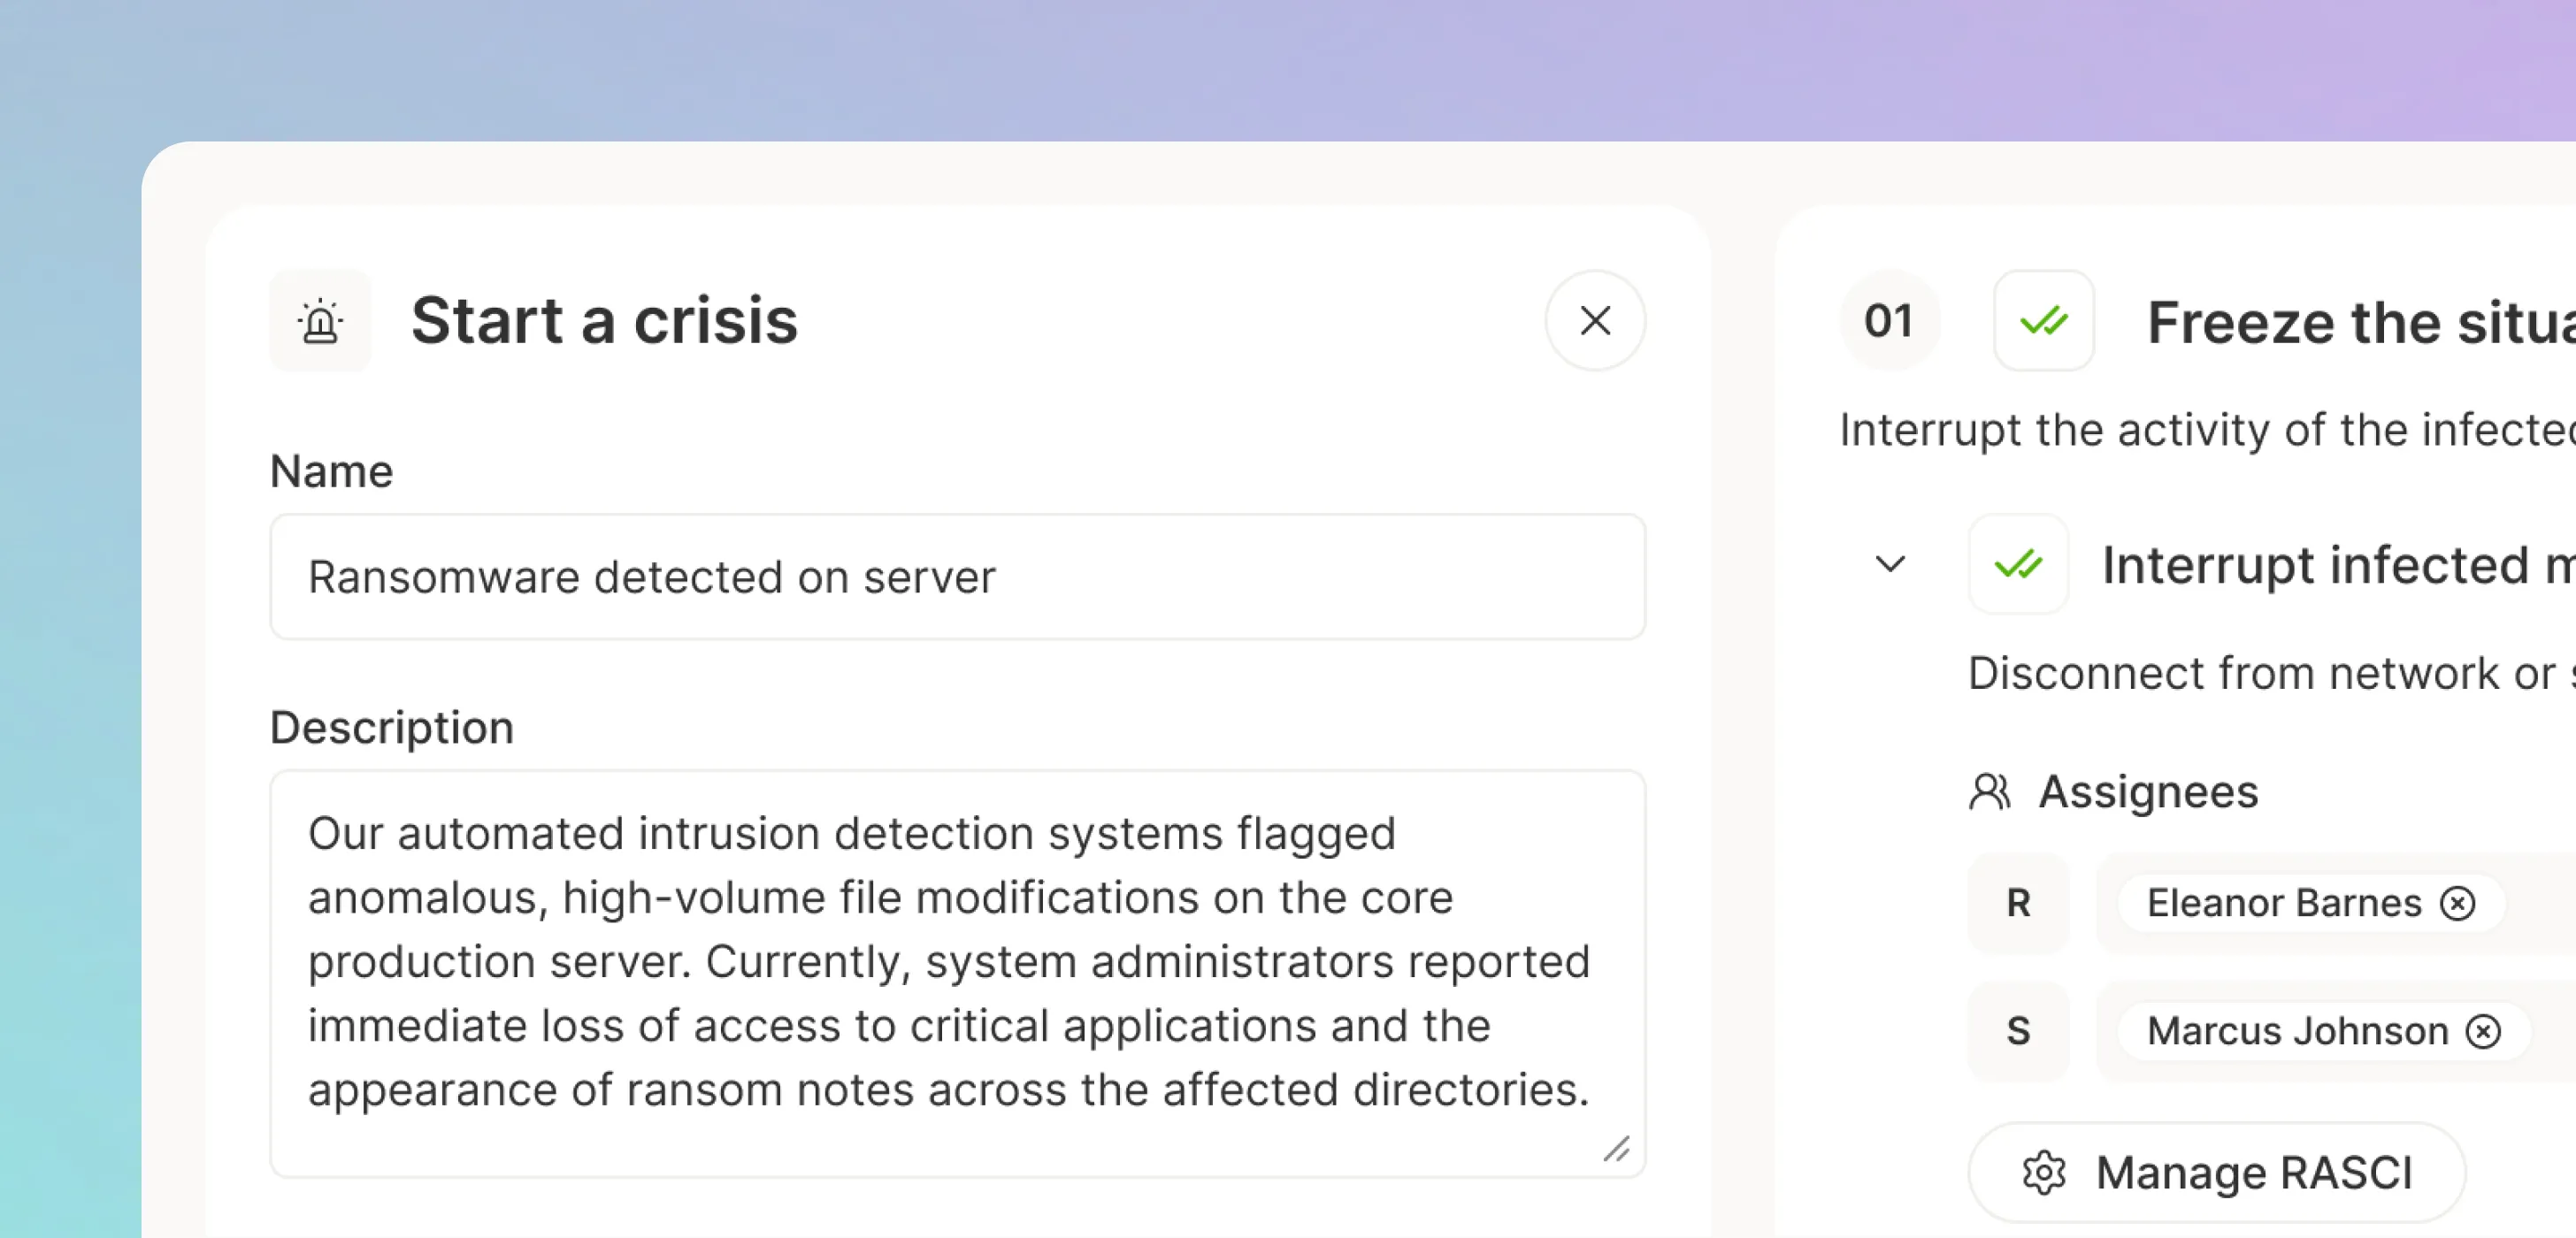Click inside the Description text area
Screen dimensions: 2576x1238
(x=957, y=973)
